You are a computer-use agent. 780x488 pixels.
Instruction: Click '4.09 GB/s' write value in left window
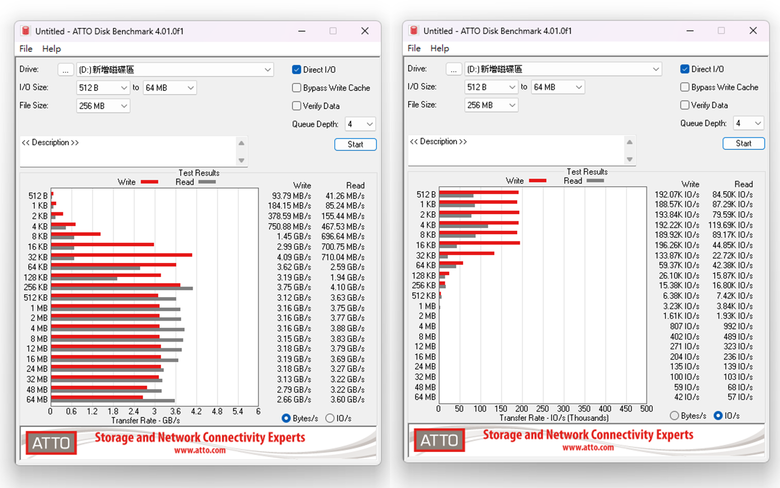pos(294,257)
